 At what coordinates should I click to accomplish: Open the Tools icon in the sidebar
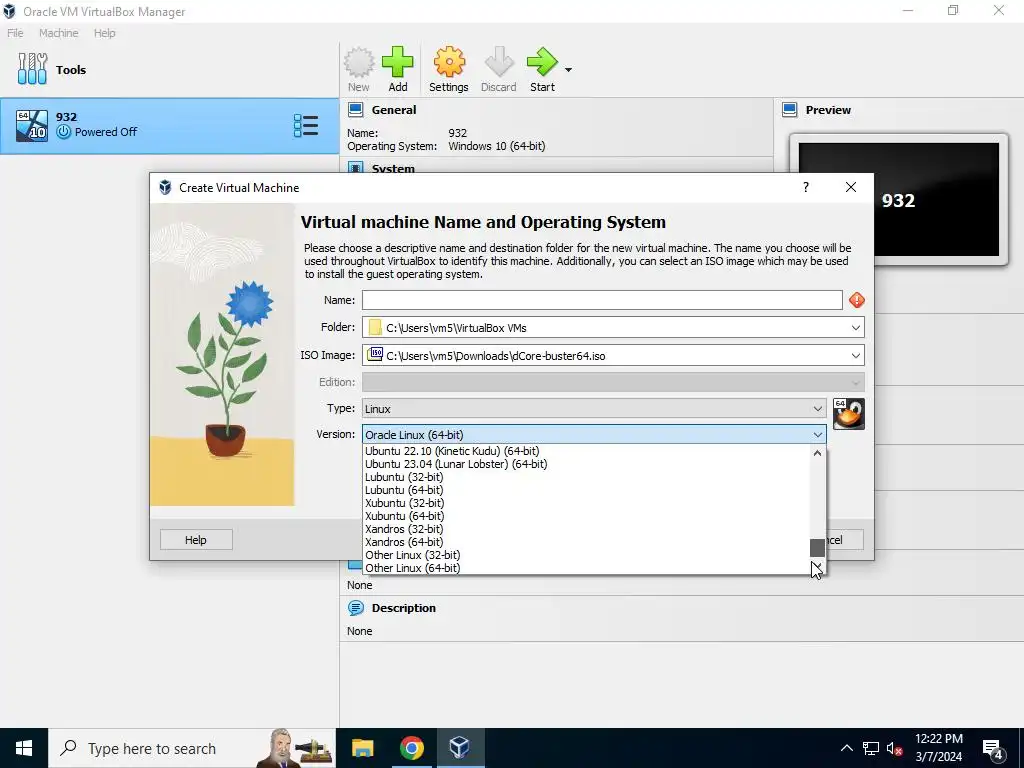33,69
